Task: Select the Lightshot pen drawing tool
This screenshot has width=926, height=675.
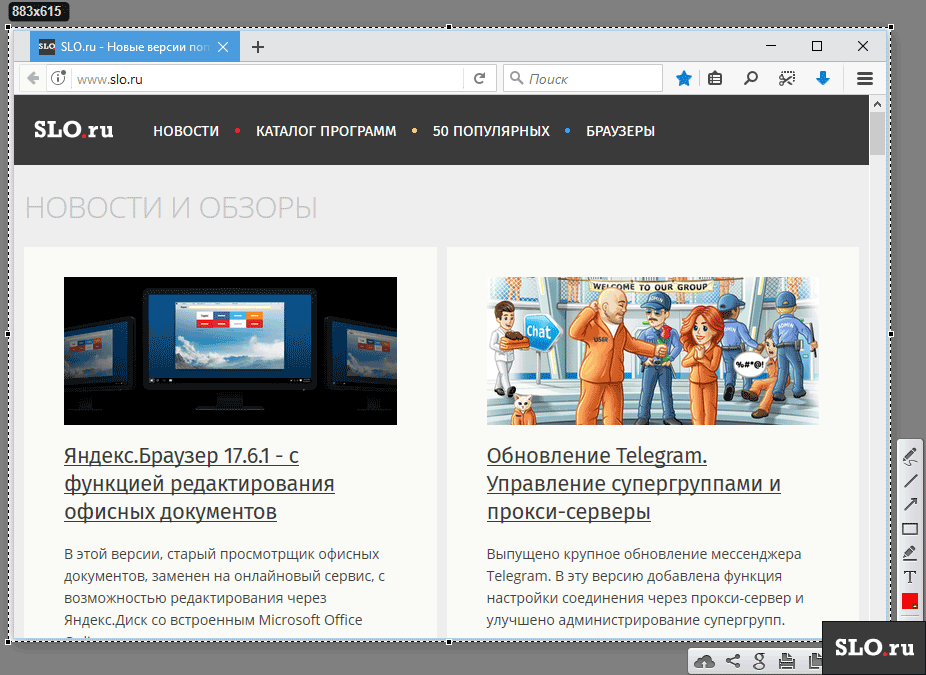Action: pyautogui.click(x=910, y=456)
